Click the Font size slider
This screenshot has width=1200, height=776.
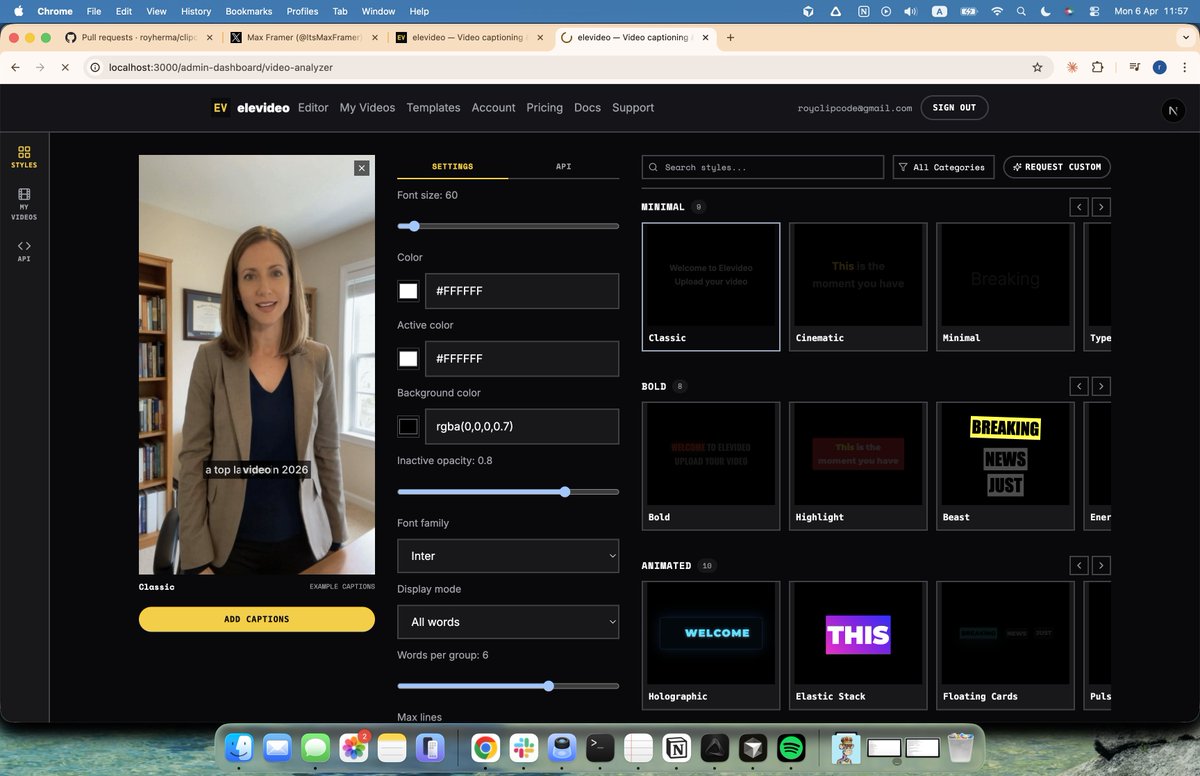pos(508,226)
